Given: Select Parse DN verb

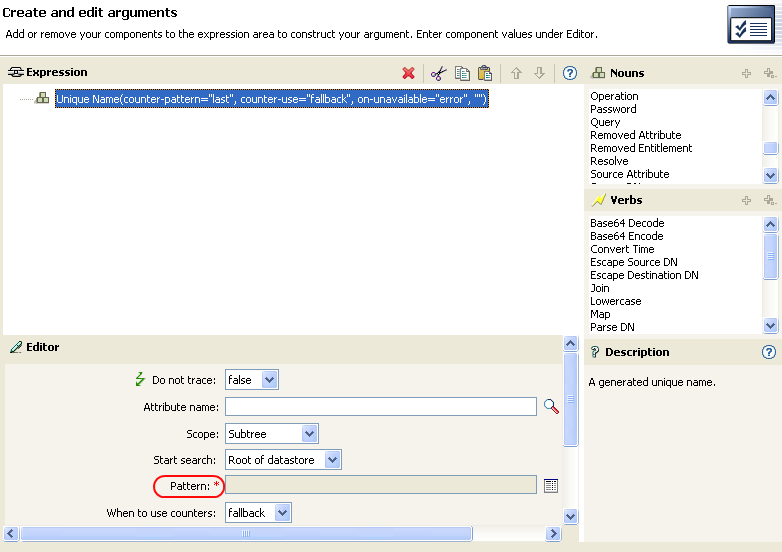Looking at the screenshot, I should tap(612, 327).
